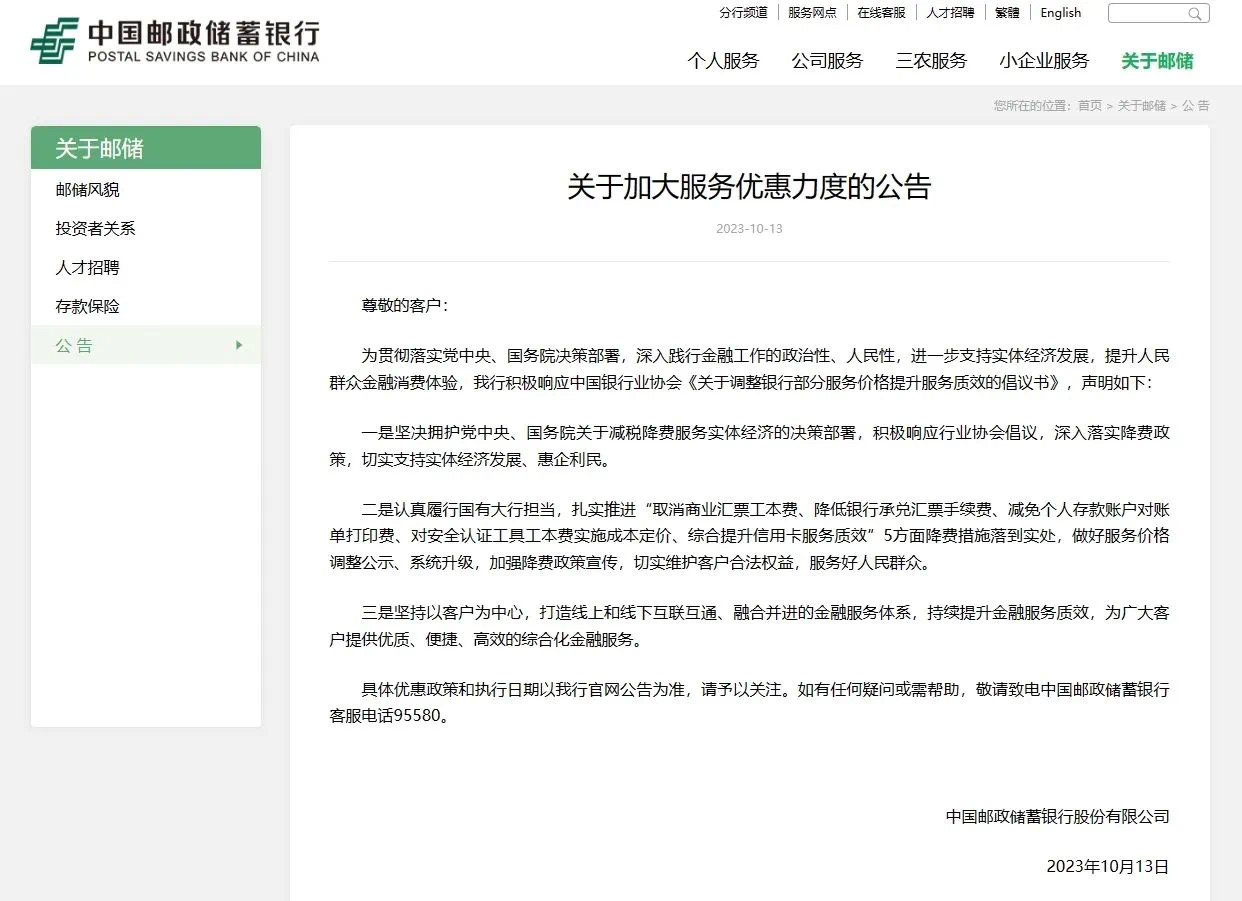Switch to 繁體 traditional Chinese
The width and height of the screenshot is (1242, 901).
point(1007,13)
